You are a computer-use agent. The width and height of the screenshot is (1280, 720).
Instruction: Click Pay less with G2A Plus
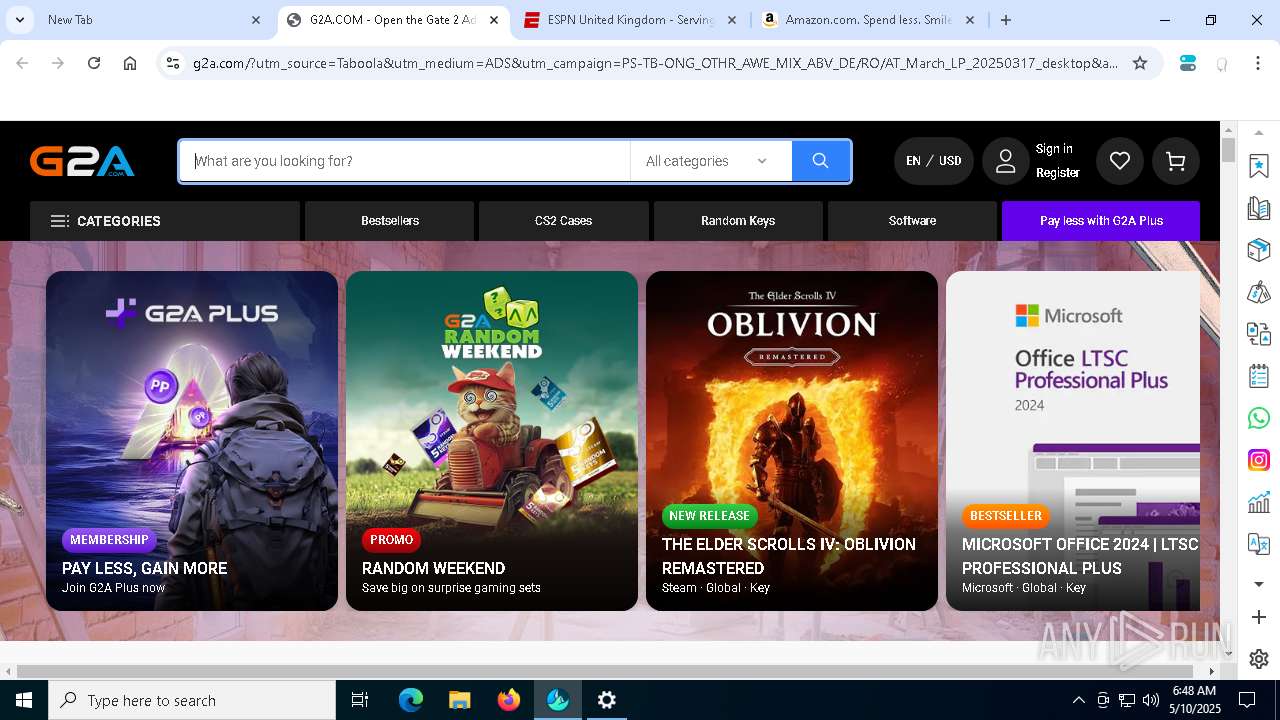tap(1101, 221)
